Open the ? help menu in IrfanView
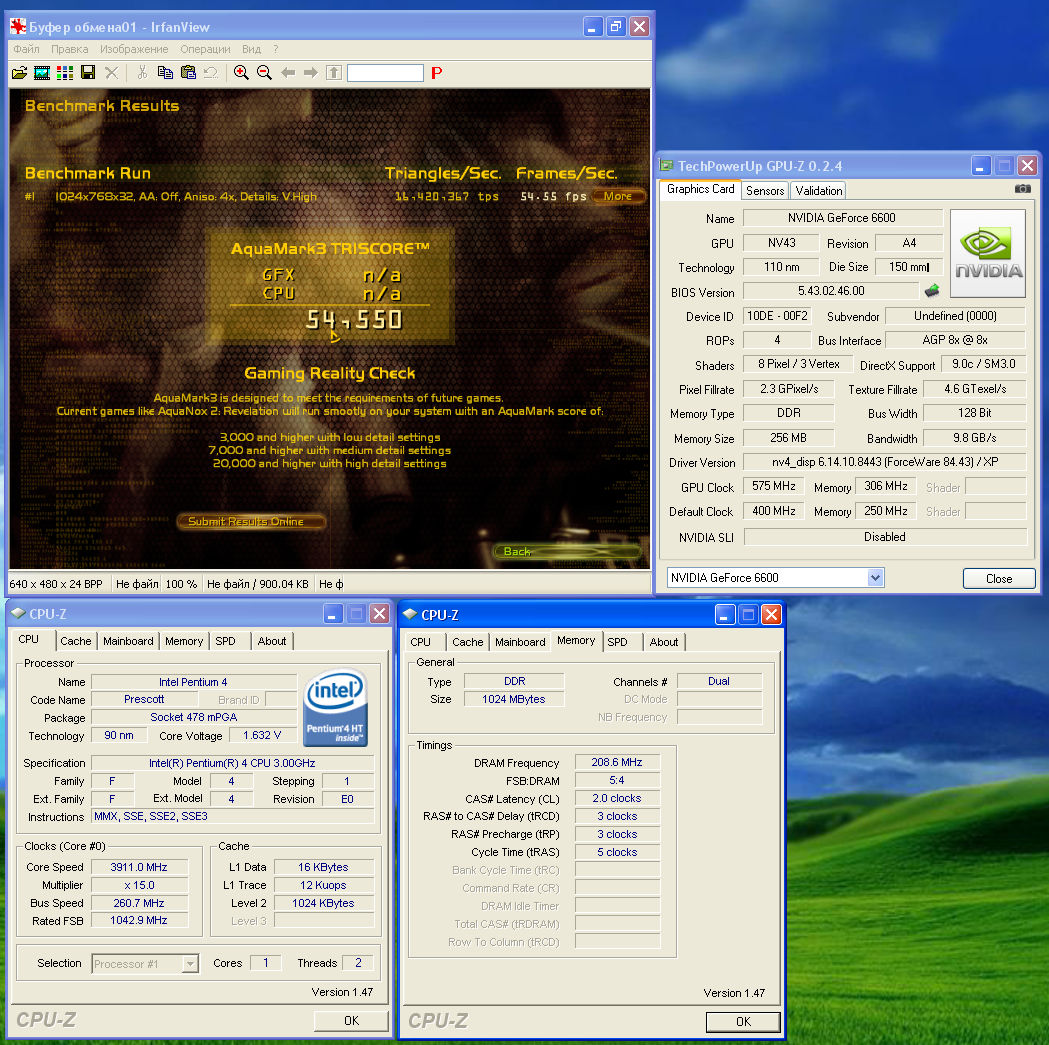1049x1045 pixels. tap(276, 49)
